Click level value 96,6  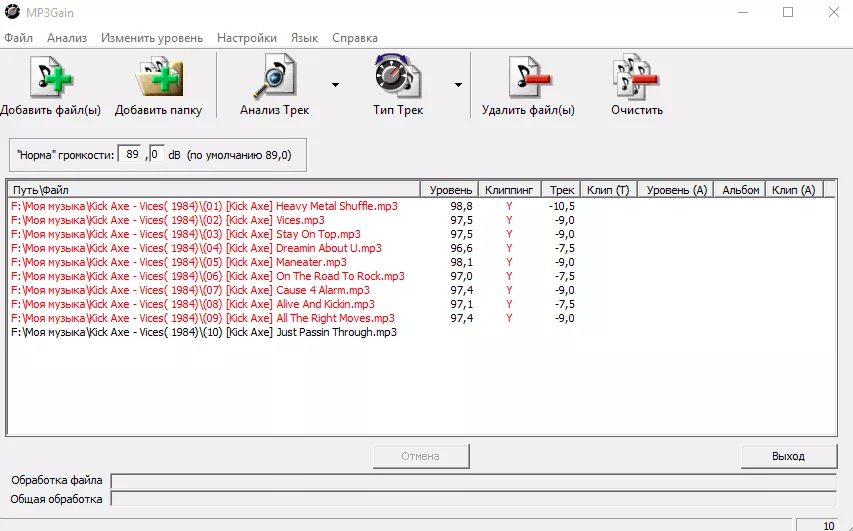[461, 248]
